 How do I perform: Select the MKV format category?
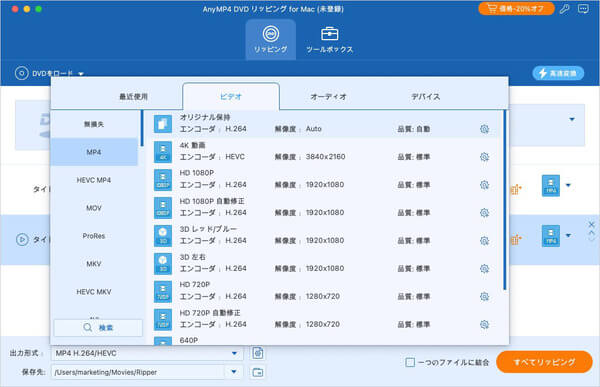pos(94,264)
